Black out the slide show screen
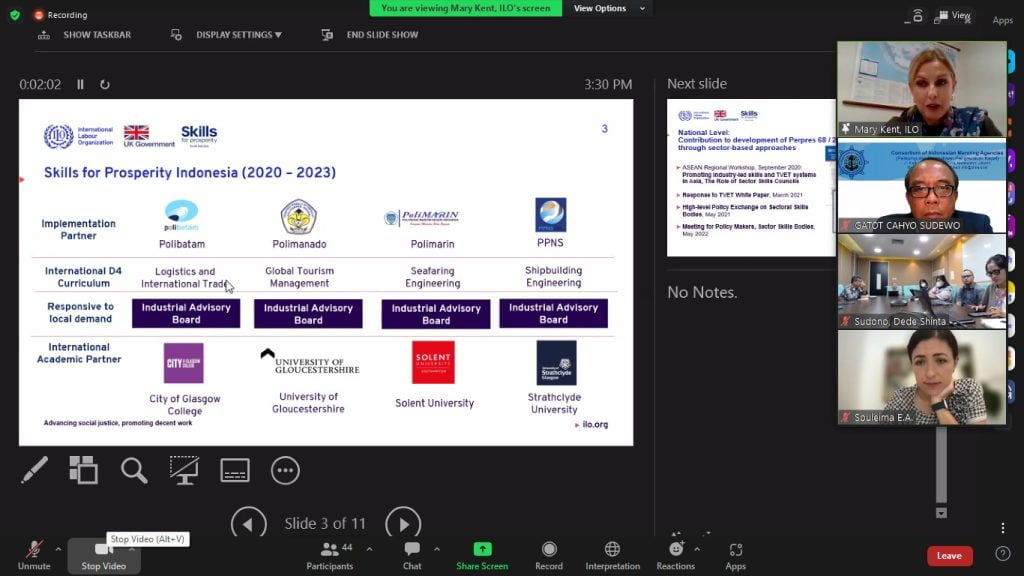The width and height of the screenshot is (1024, 576). 184,470
